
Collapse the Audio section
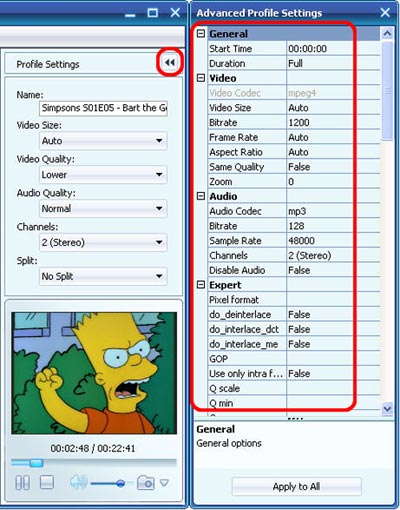tap(201, 196)
